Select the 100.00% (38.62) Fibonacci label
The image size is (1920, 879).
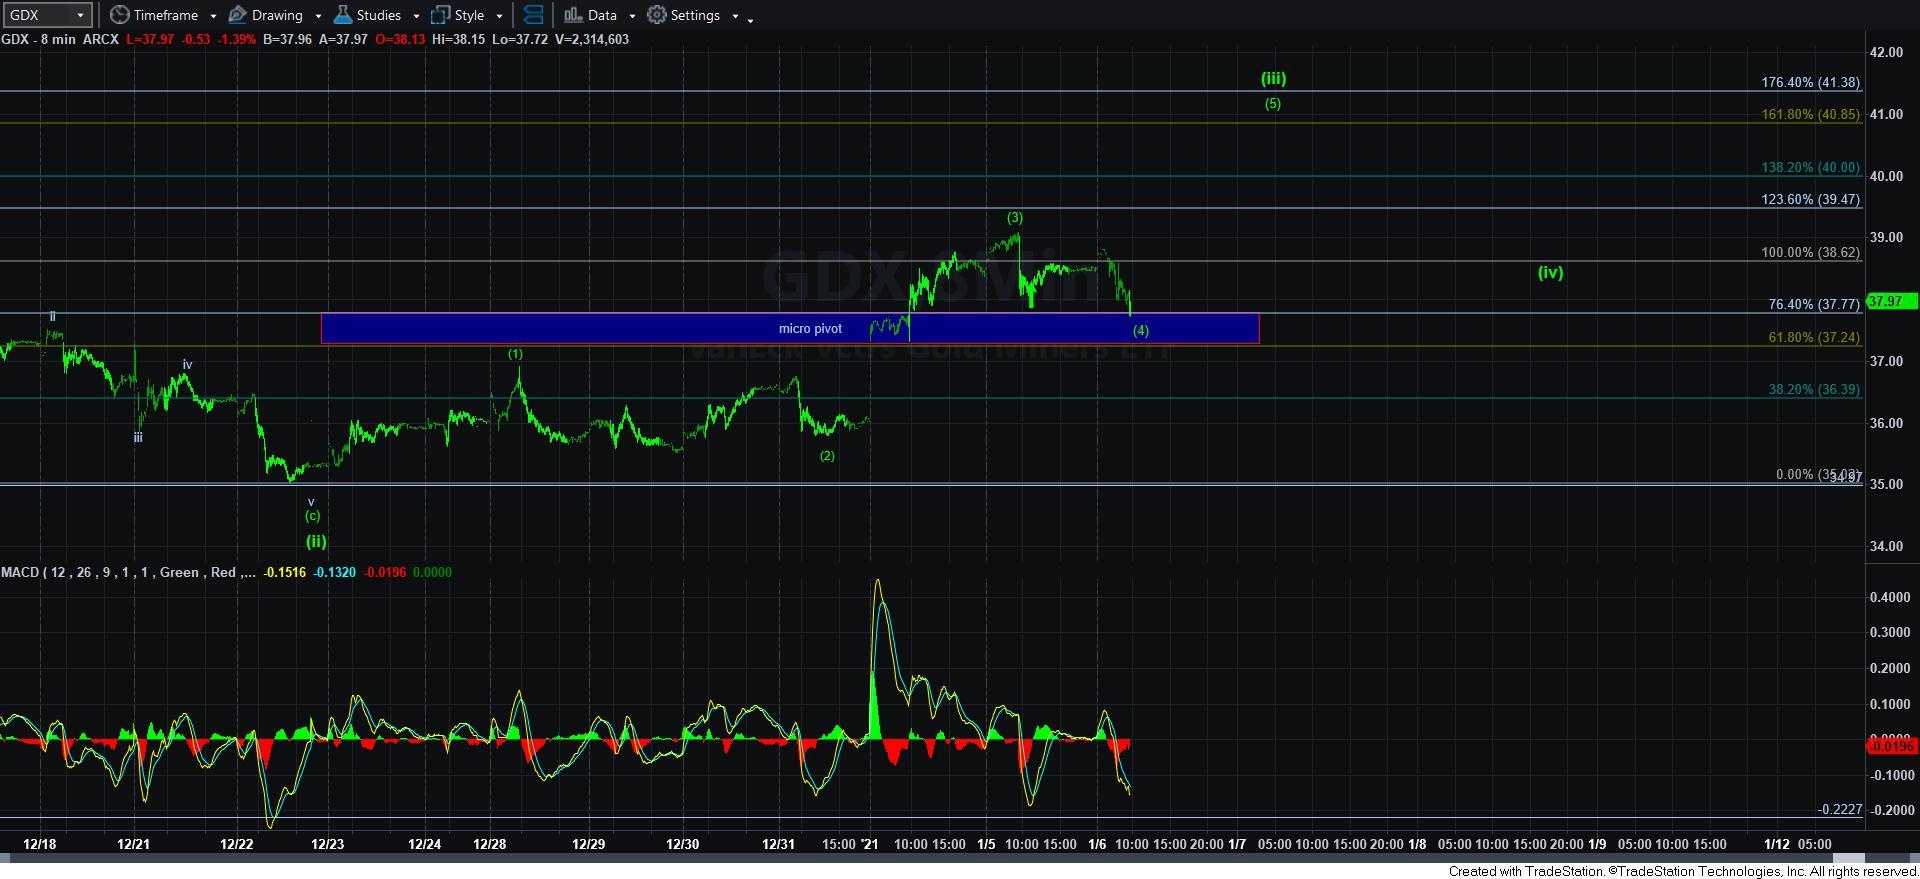[x=1810, y=253]
